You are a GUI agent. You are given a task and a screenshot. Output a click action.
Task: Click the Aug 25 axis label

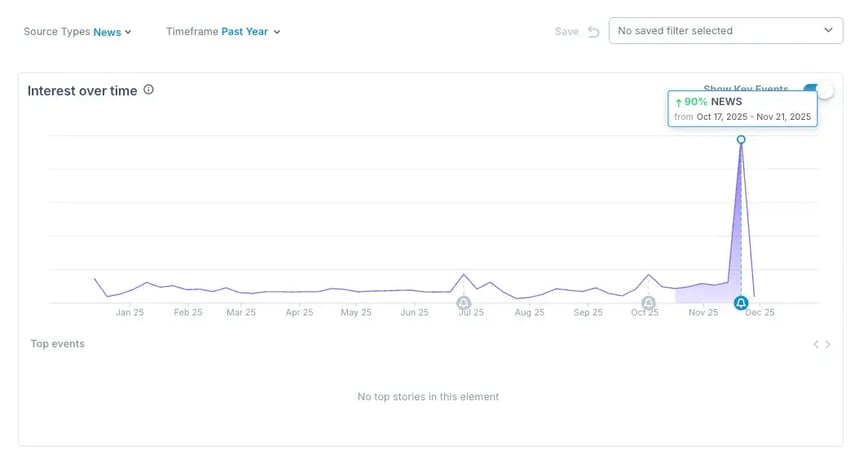(529, 313)
